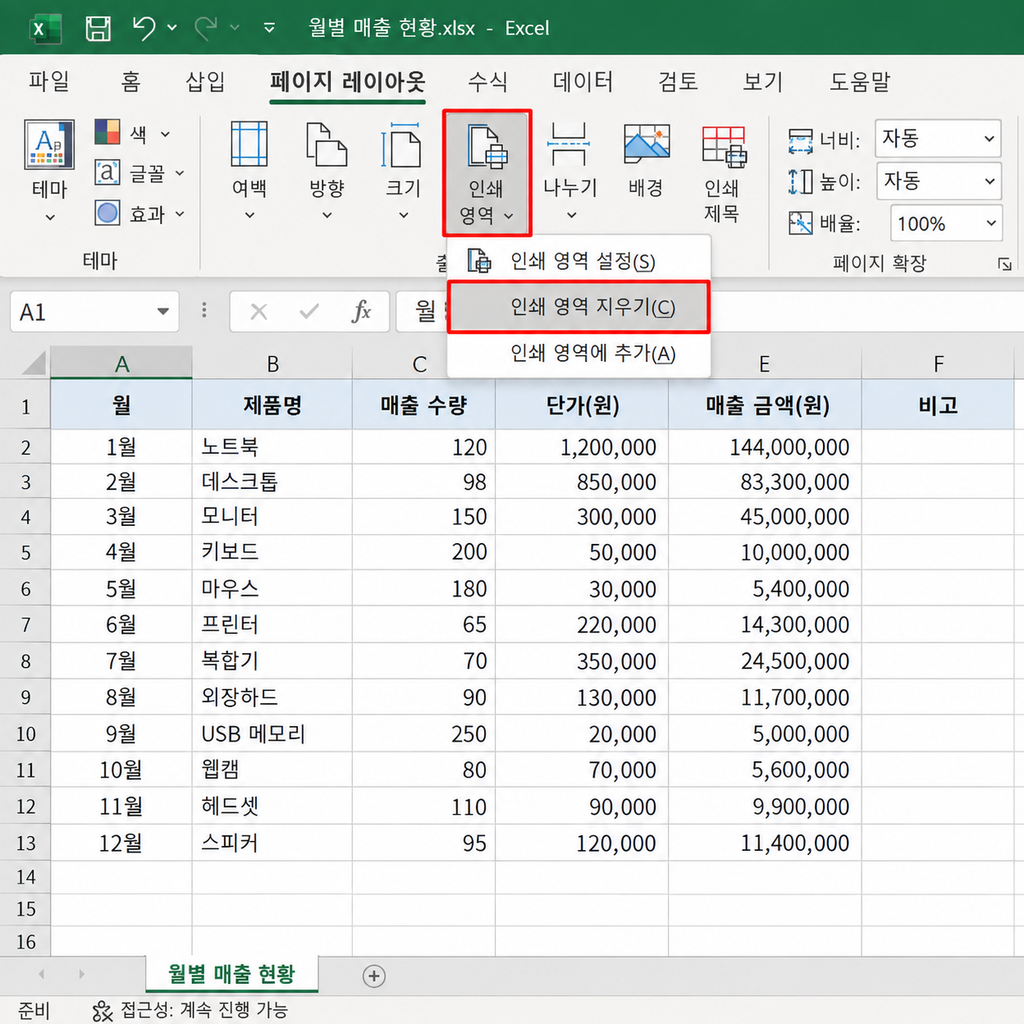Click the 배율 scale icon

801,223
